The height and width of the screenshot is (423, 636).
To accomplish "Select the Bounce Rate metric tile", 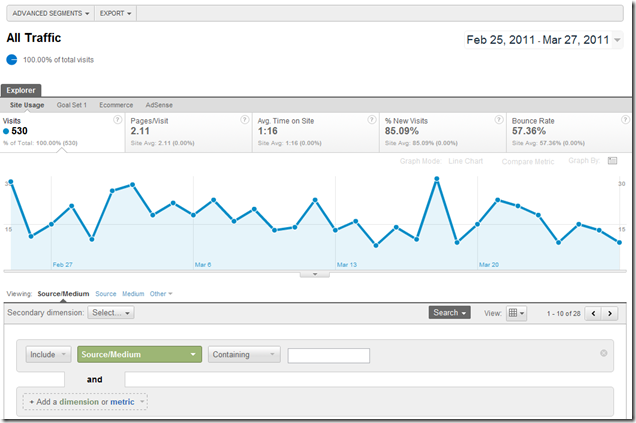I will coord(569,133).
